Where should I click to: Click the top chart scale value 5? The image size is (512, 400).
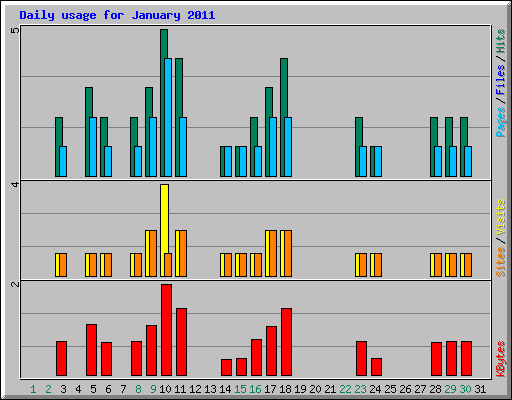(15, 31)
